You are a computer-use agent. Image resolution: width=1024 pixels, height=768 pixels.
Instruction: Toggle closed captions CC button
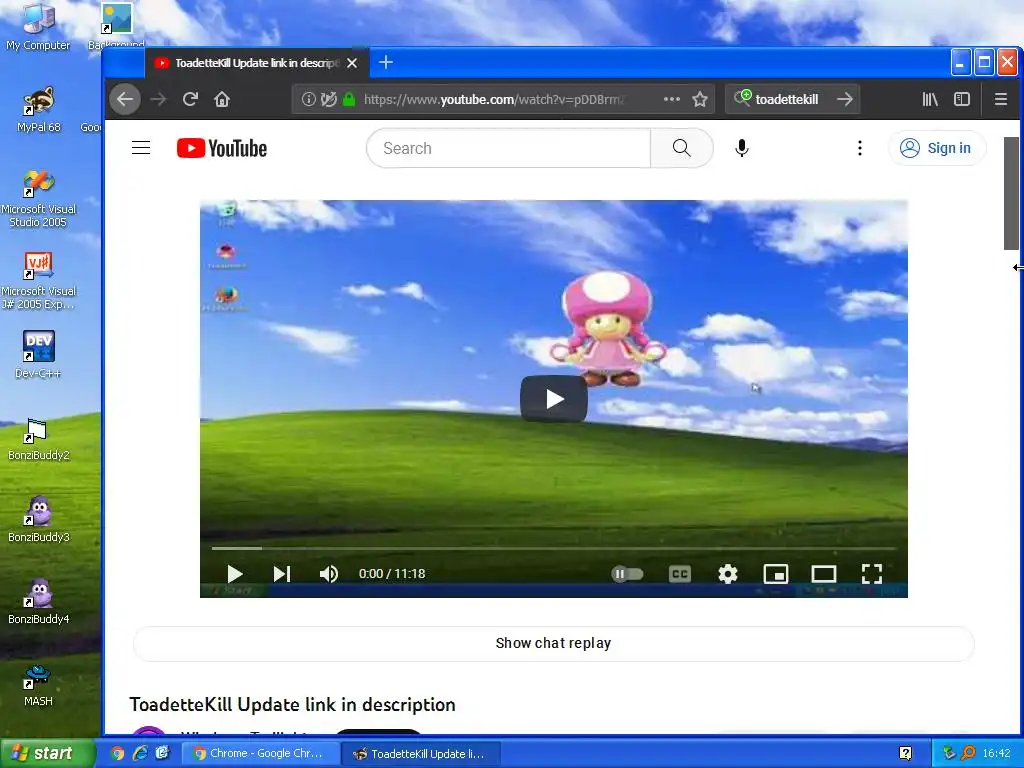click(x=680, y=574)
